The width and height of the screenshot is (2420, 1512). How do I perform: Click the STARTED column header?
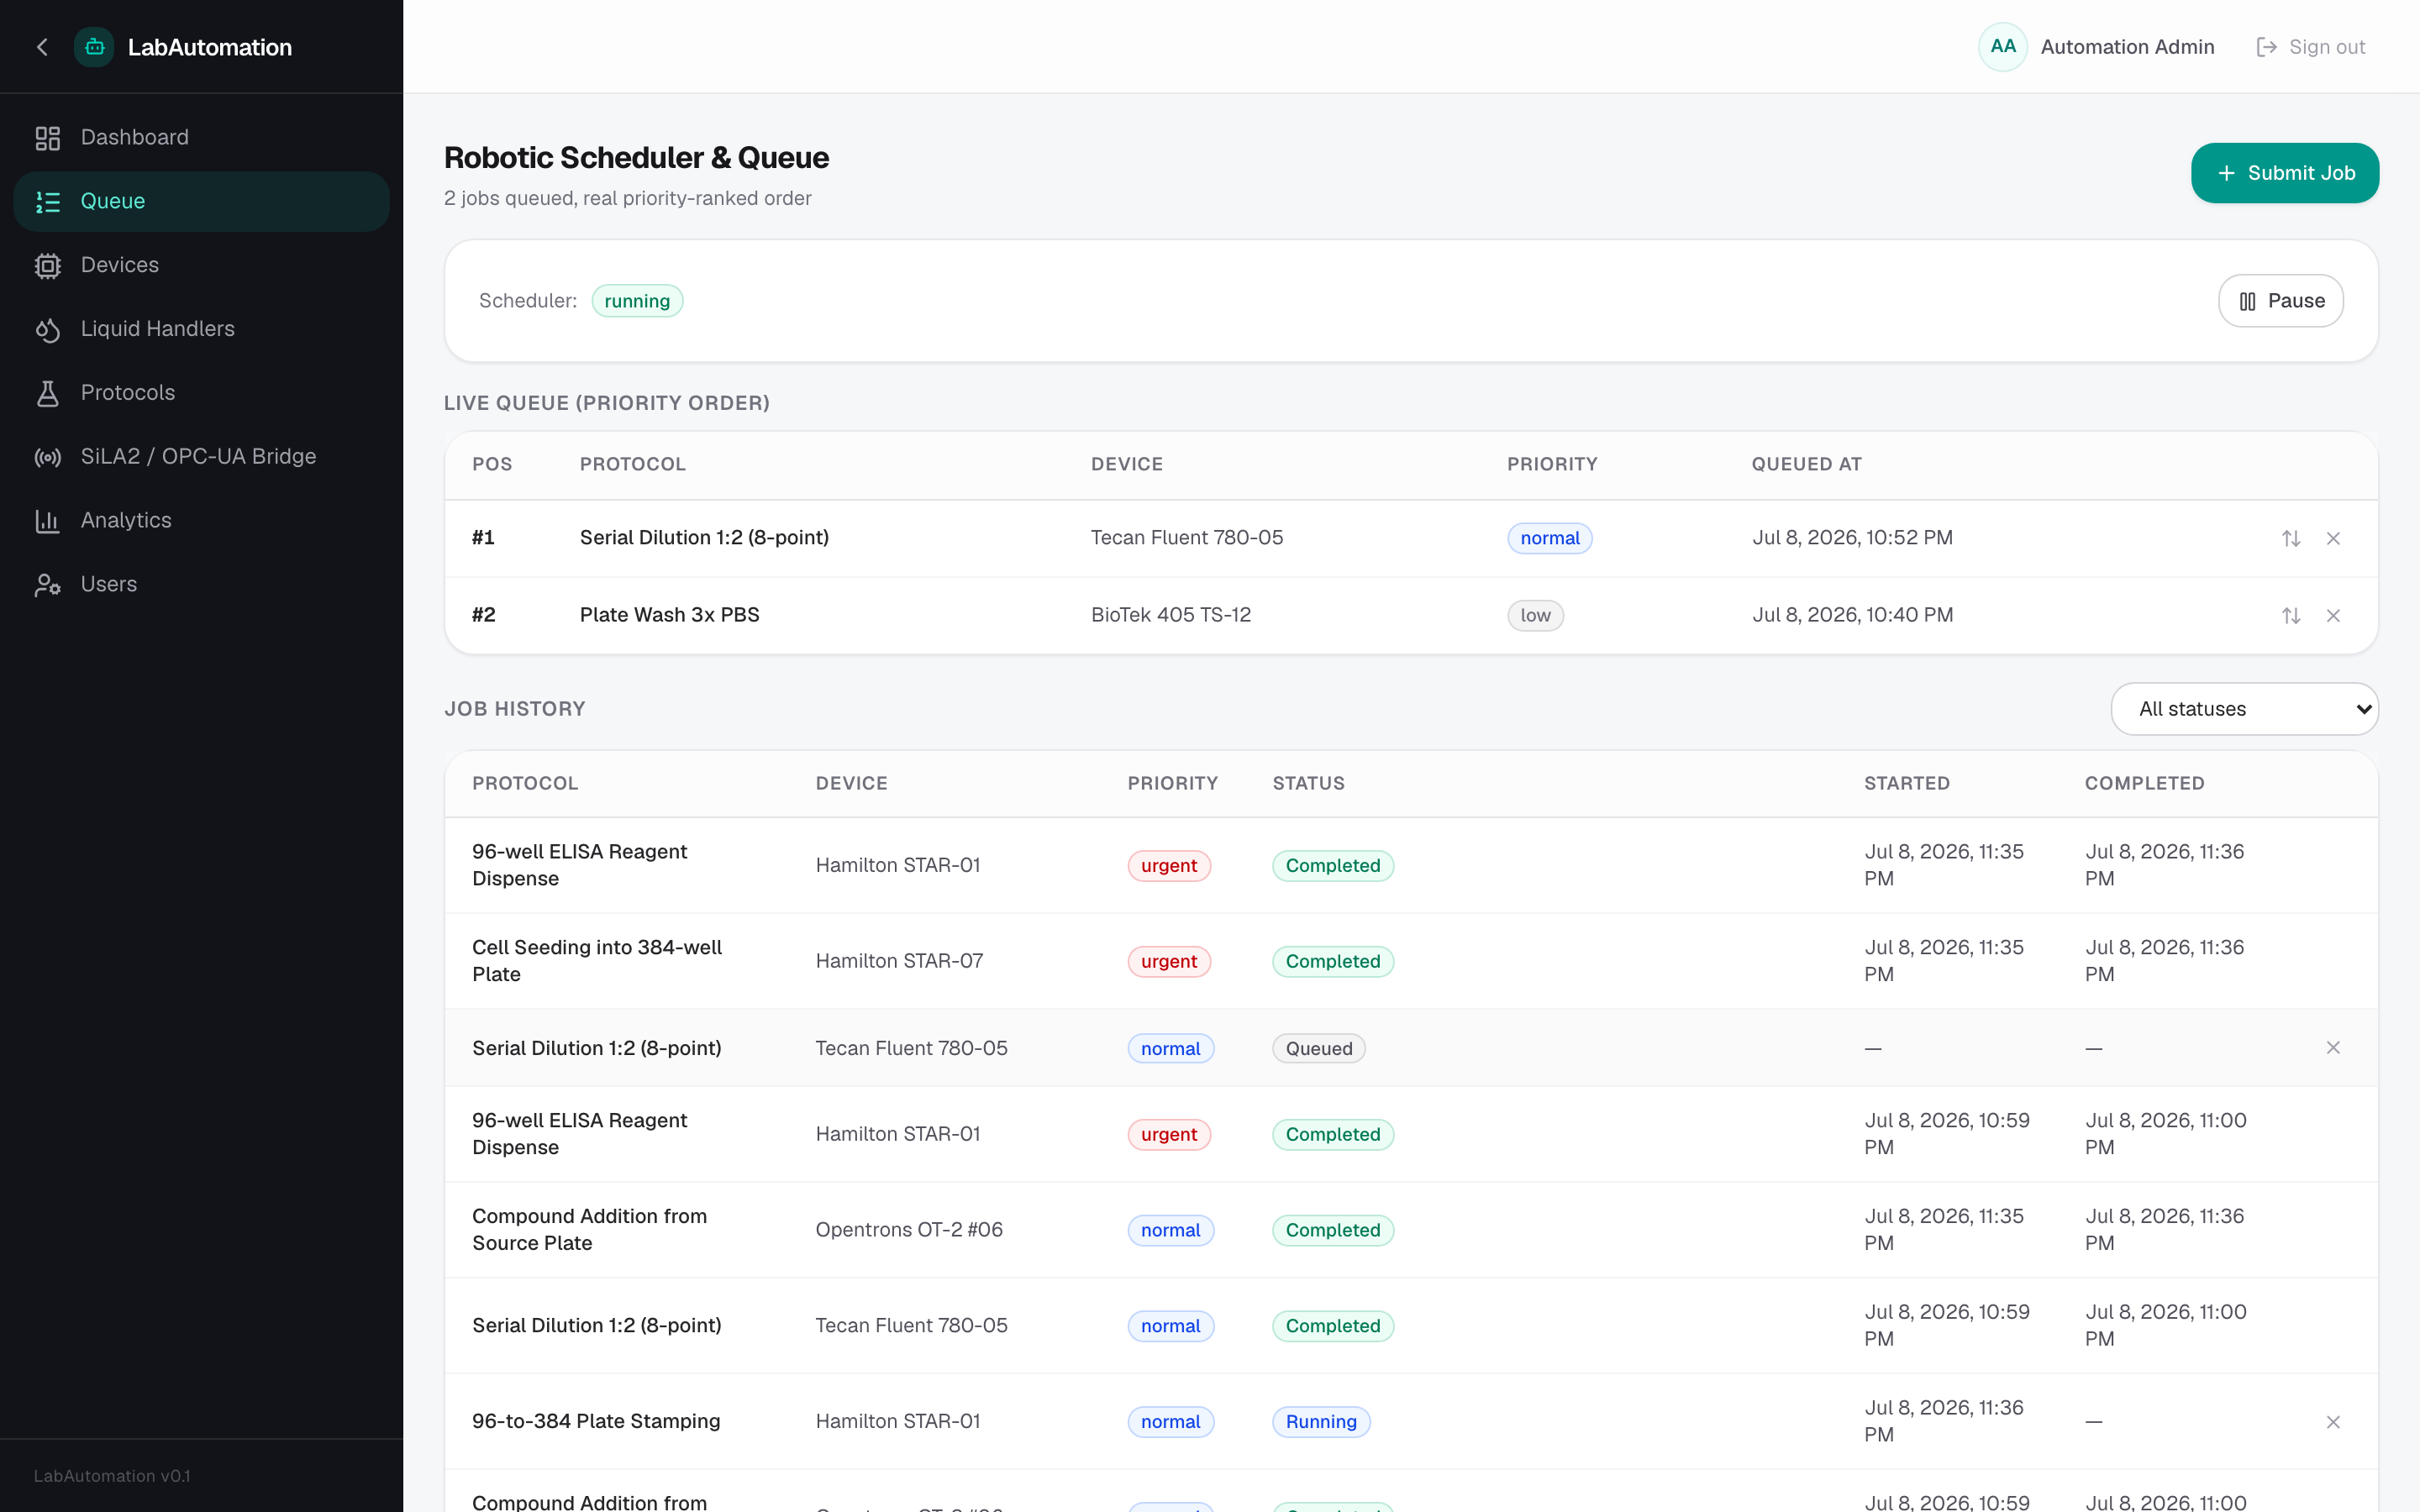coord(1906,784)
